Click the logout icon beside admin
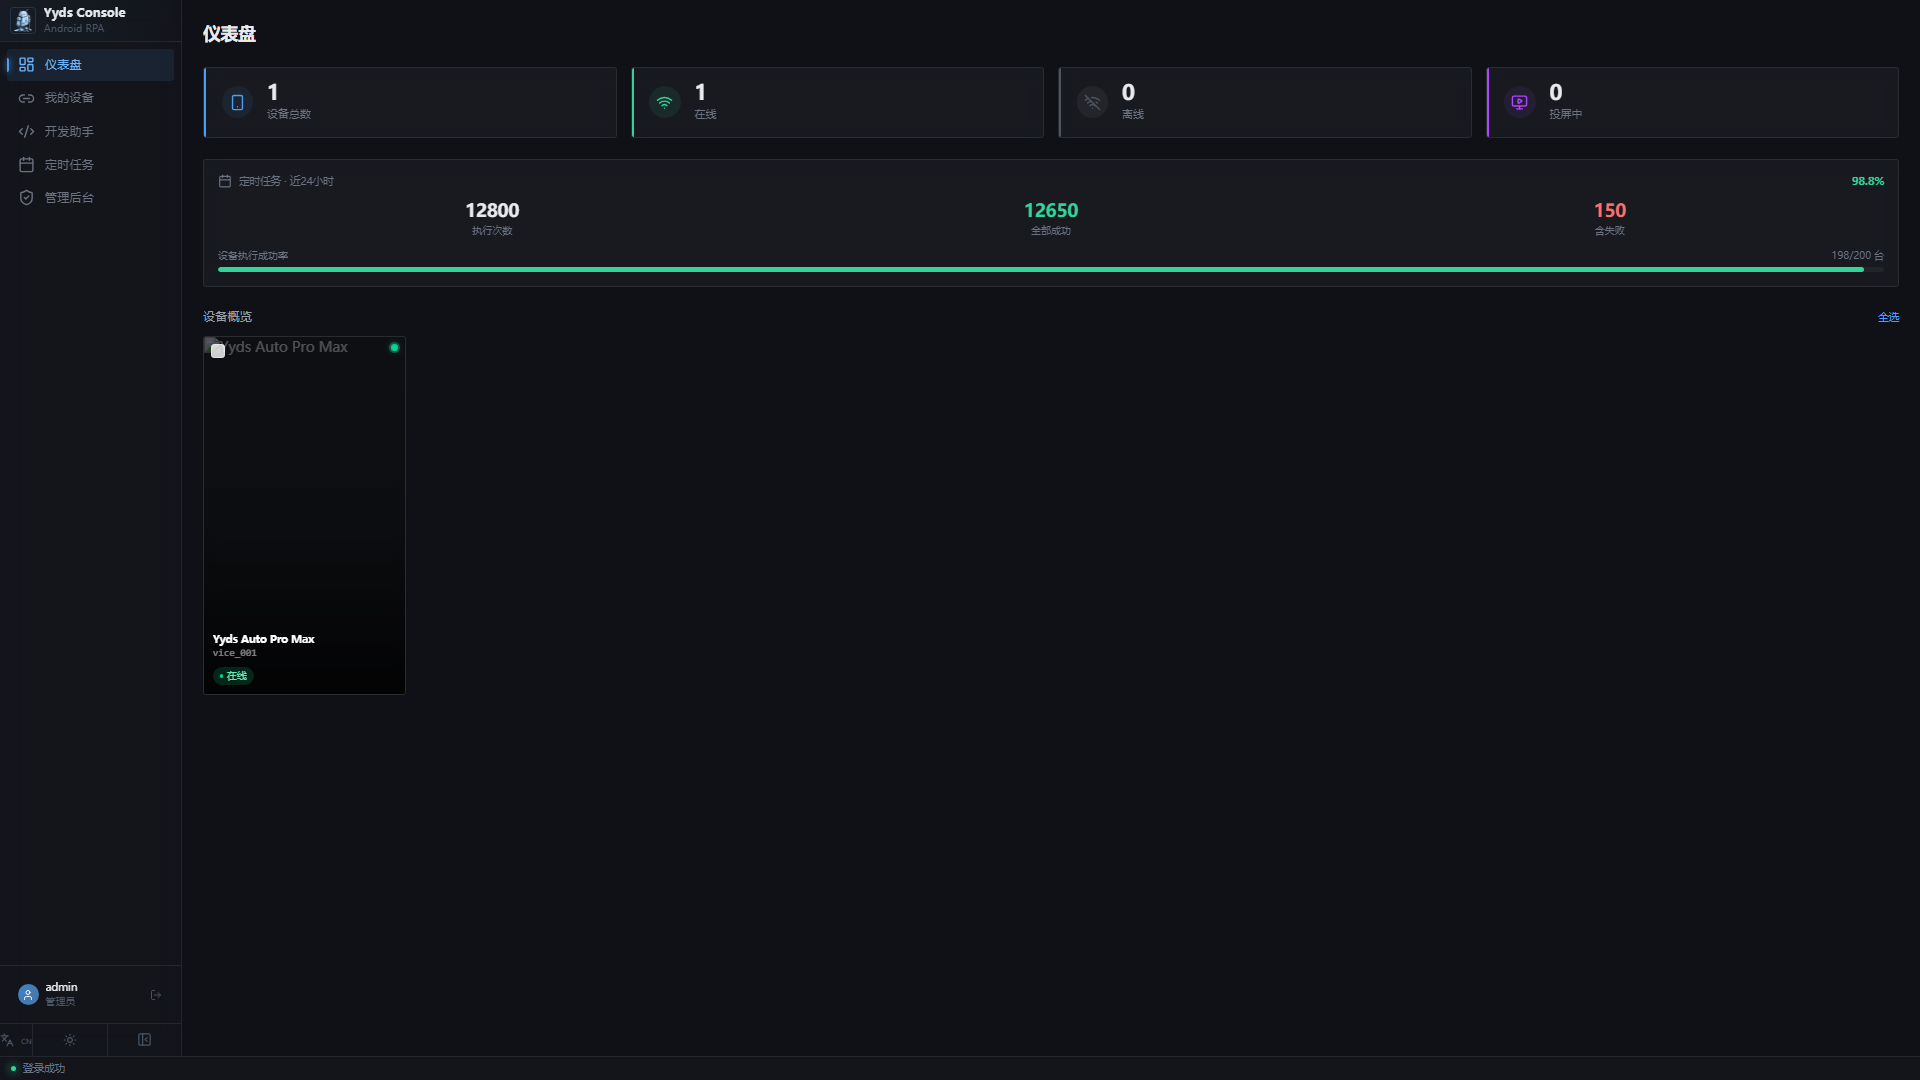1920x1080 pixels. [x=156, y=995]
